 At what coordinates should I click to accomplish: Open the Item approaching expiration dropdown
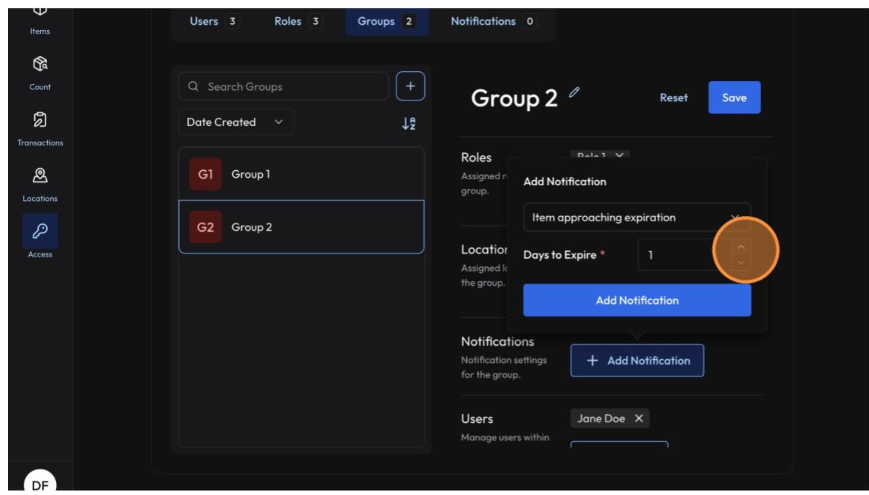pyautogui.click(x=637, y=217)
